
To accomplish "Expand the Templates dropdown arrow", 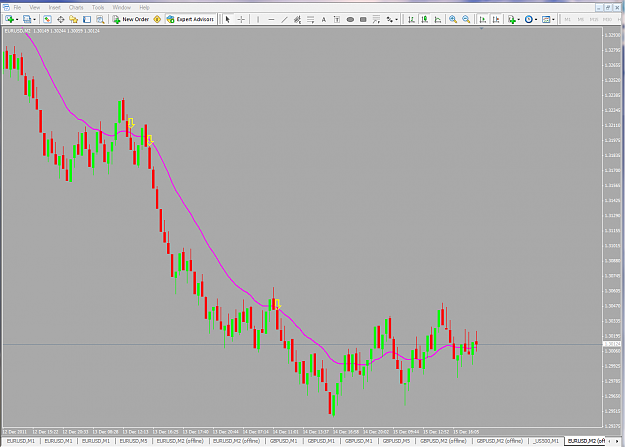I will click(x=553, y=20).
